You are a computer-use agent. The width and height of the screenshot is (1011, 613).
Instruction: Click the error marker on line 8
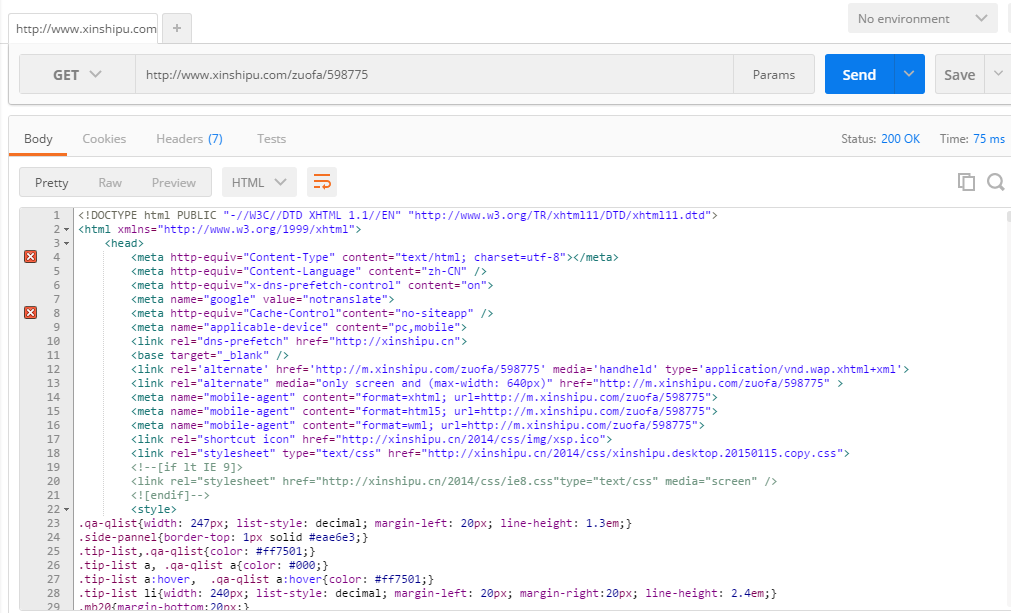coord(30,313)
